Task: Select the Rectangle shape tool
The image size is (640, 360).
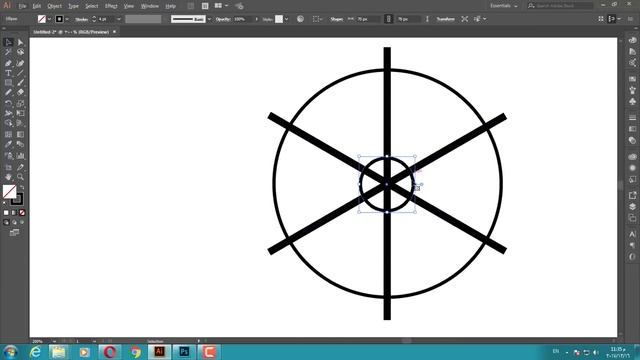Action: coord(8,83)
